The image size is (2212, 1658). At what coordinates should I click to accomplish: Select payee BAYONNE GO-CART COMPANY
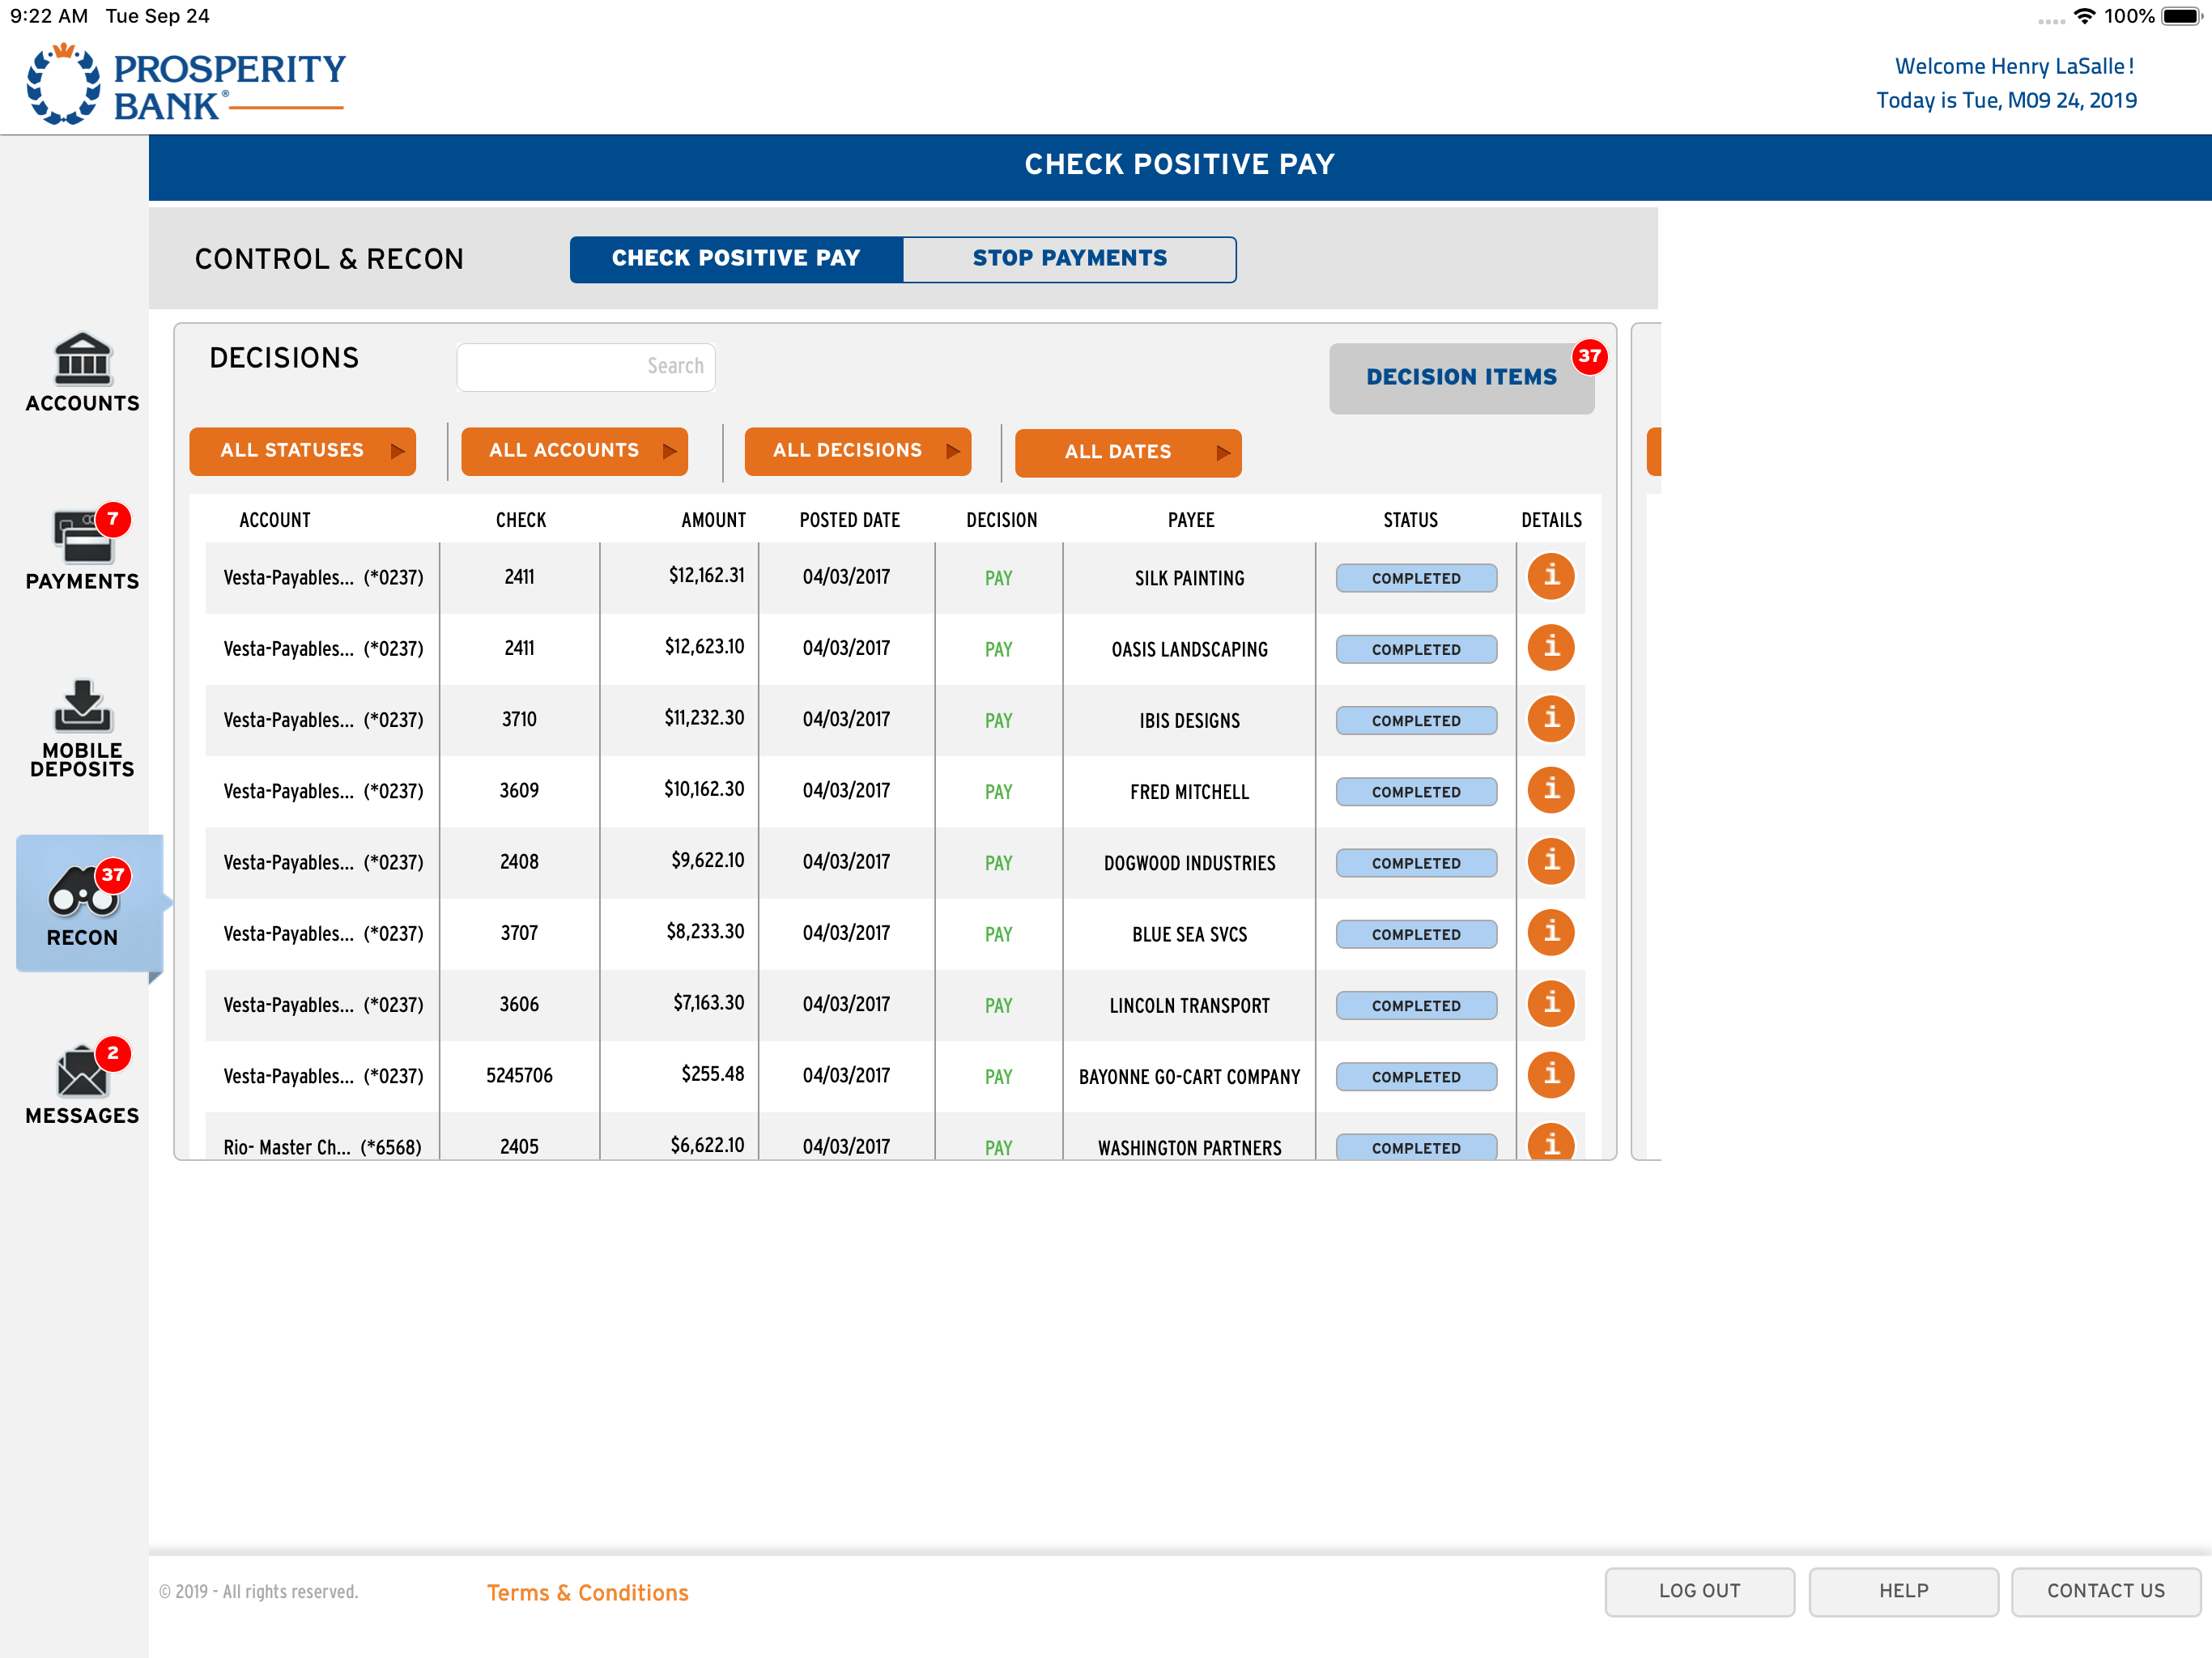pyautogui.click(x=1190, y=1077)
